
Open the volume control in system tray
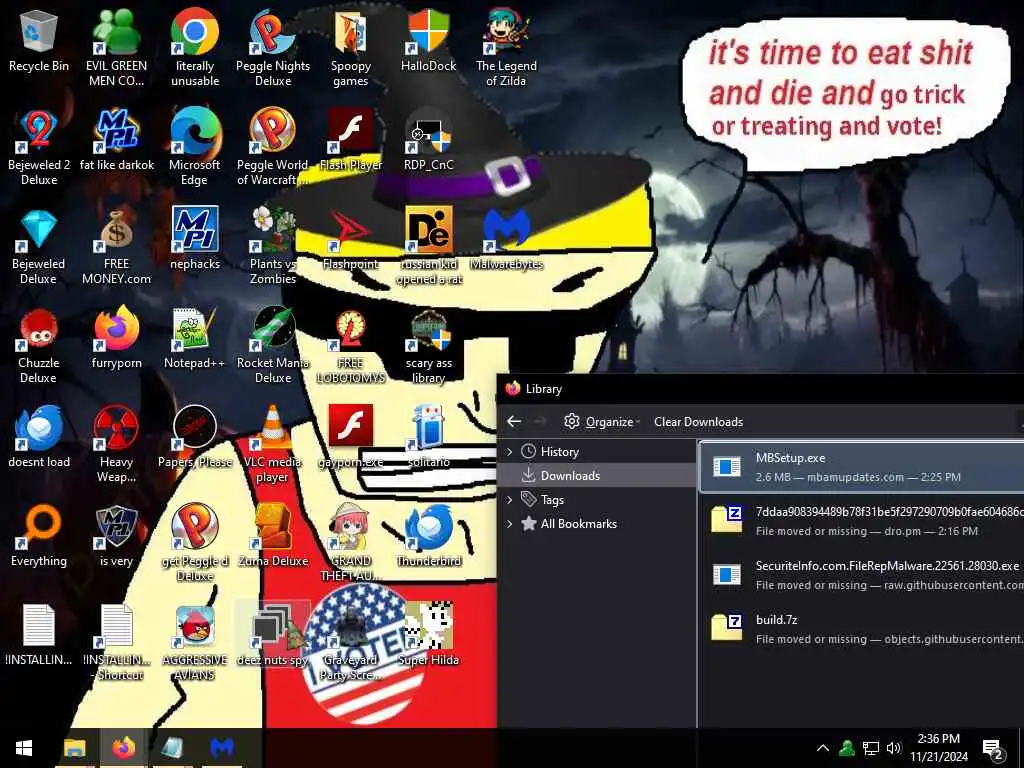pos(893,748)
